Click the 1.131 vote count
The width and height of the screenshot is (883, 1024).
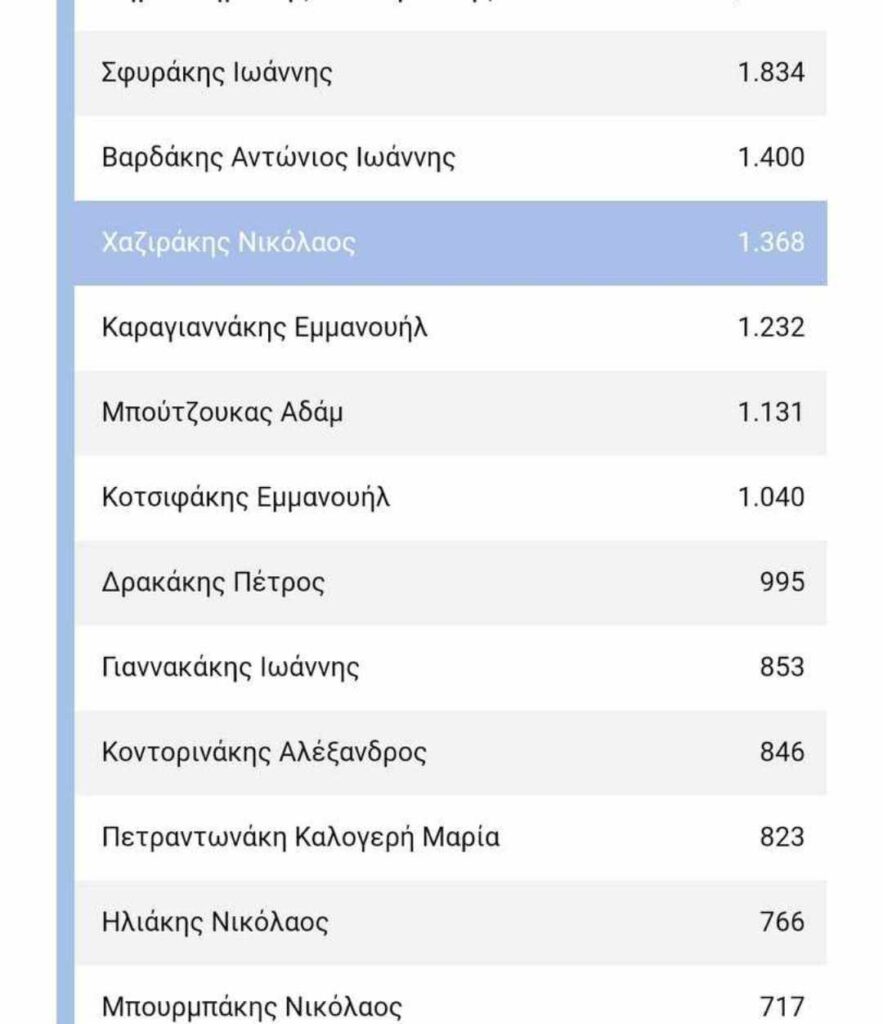pyautogui.click(x=770, y=413)
